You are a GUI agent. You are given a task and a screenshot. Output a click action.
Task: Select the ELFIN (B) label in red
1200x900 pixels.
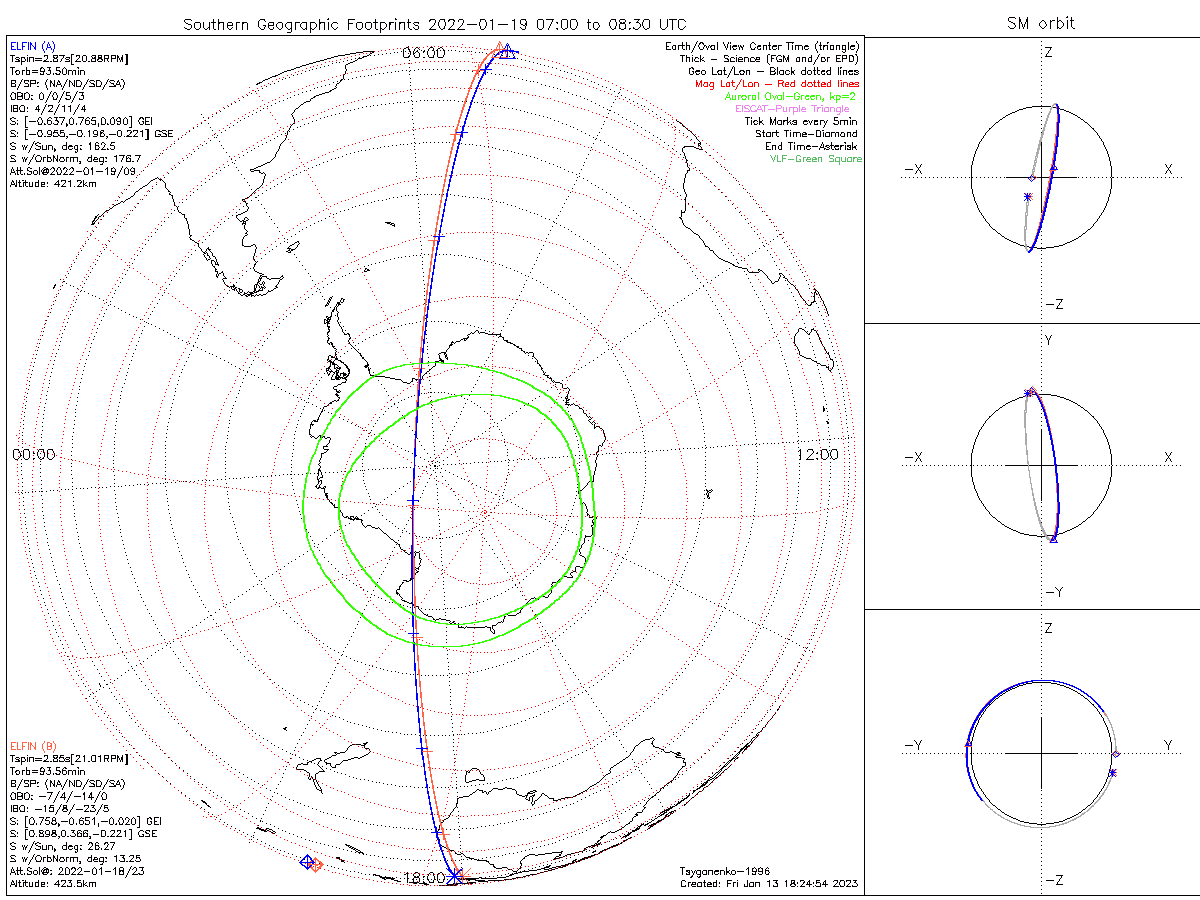[34, 745]
